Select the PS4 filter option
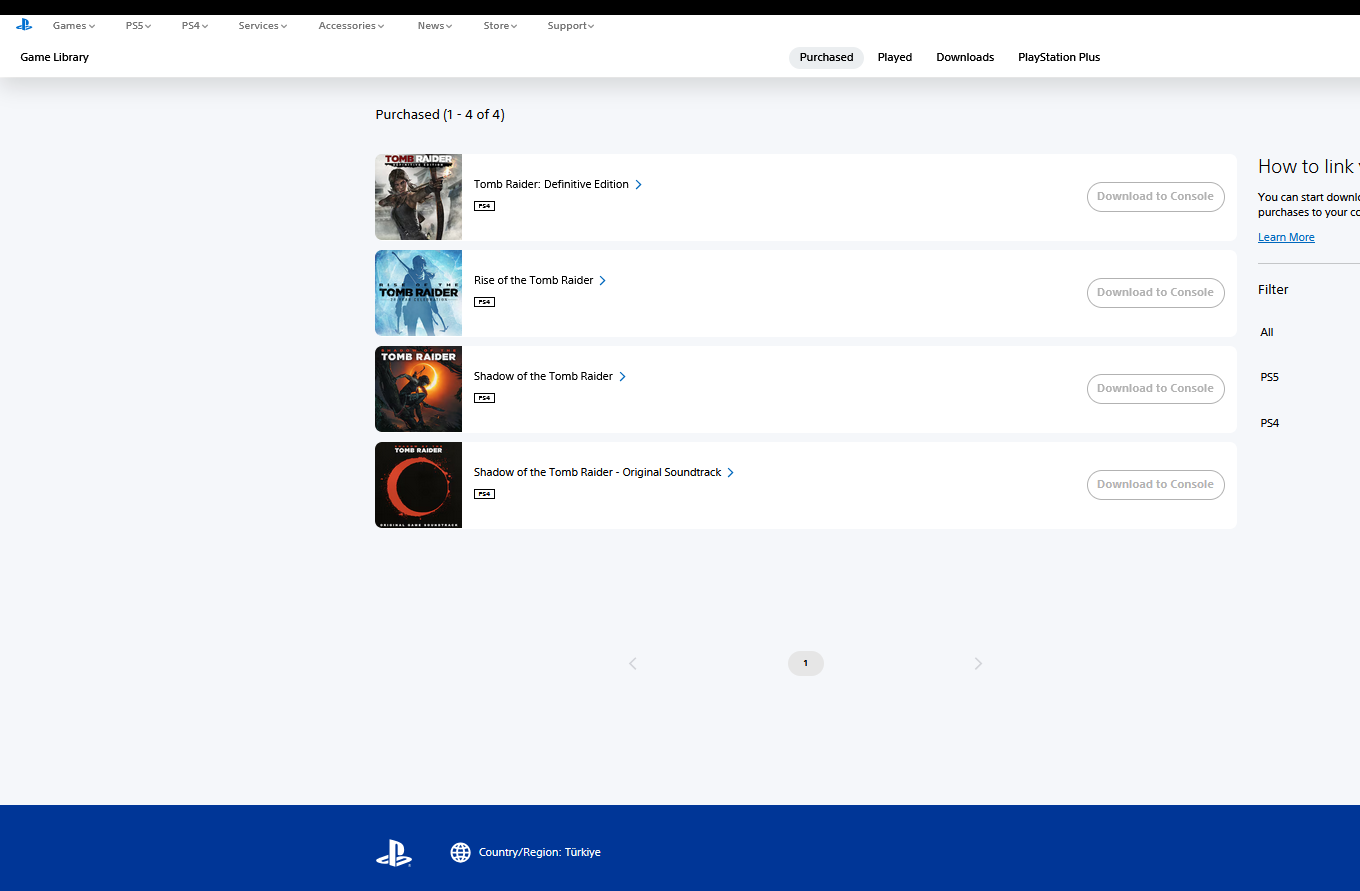The width and height of the screenshot is (1360, 891). click(x=1269, y=424)
